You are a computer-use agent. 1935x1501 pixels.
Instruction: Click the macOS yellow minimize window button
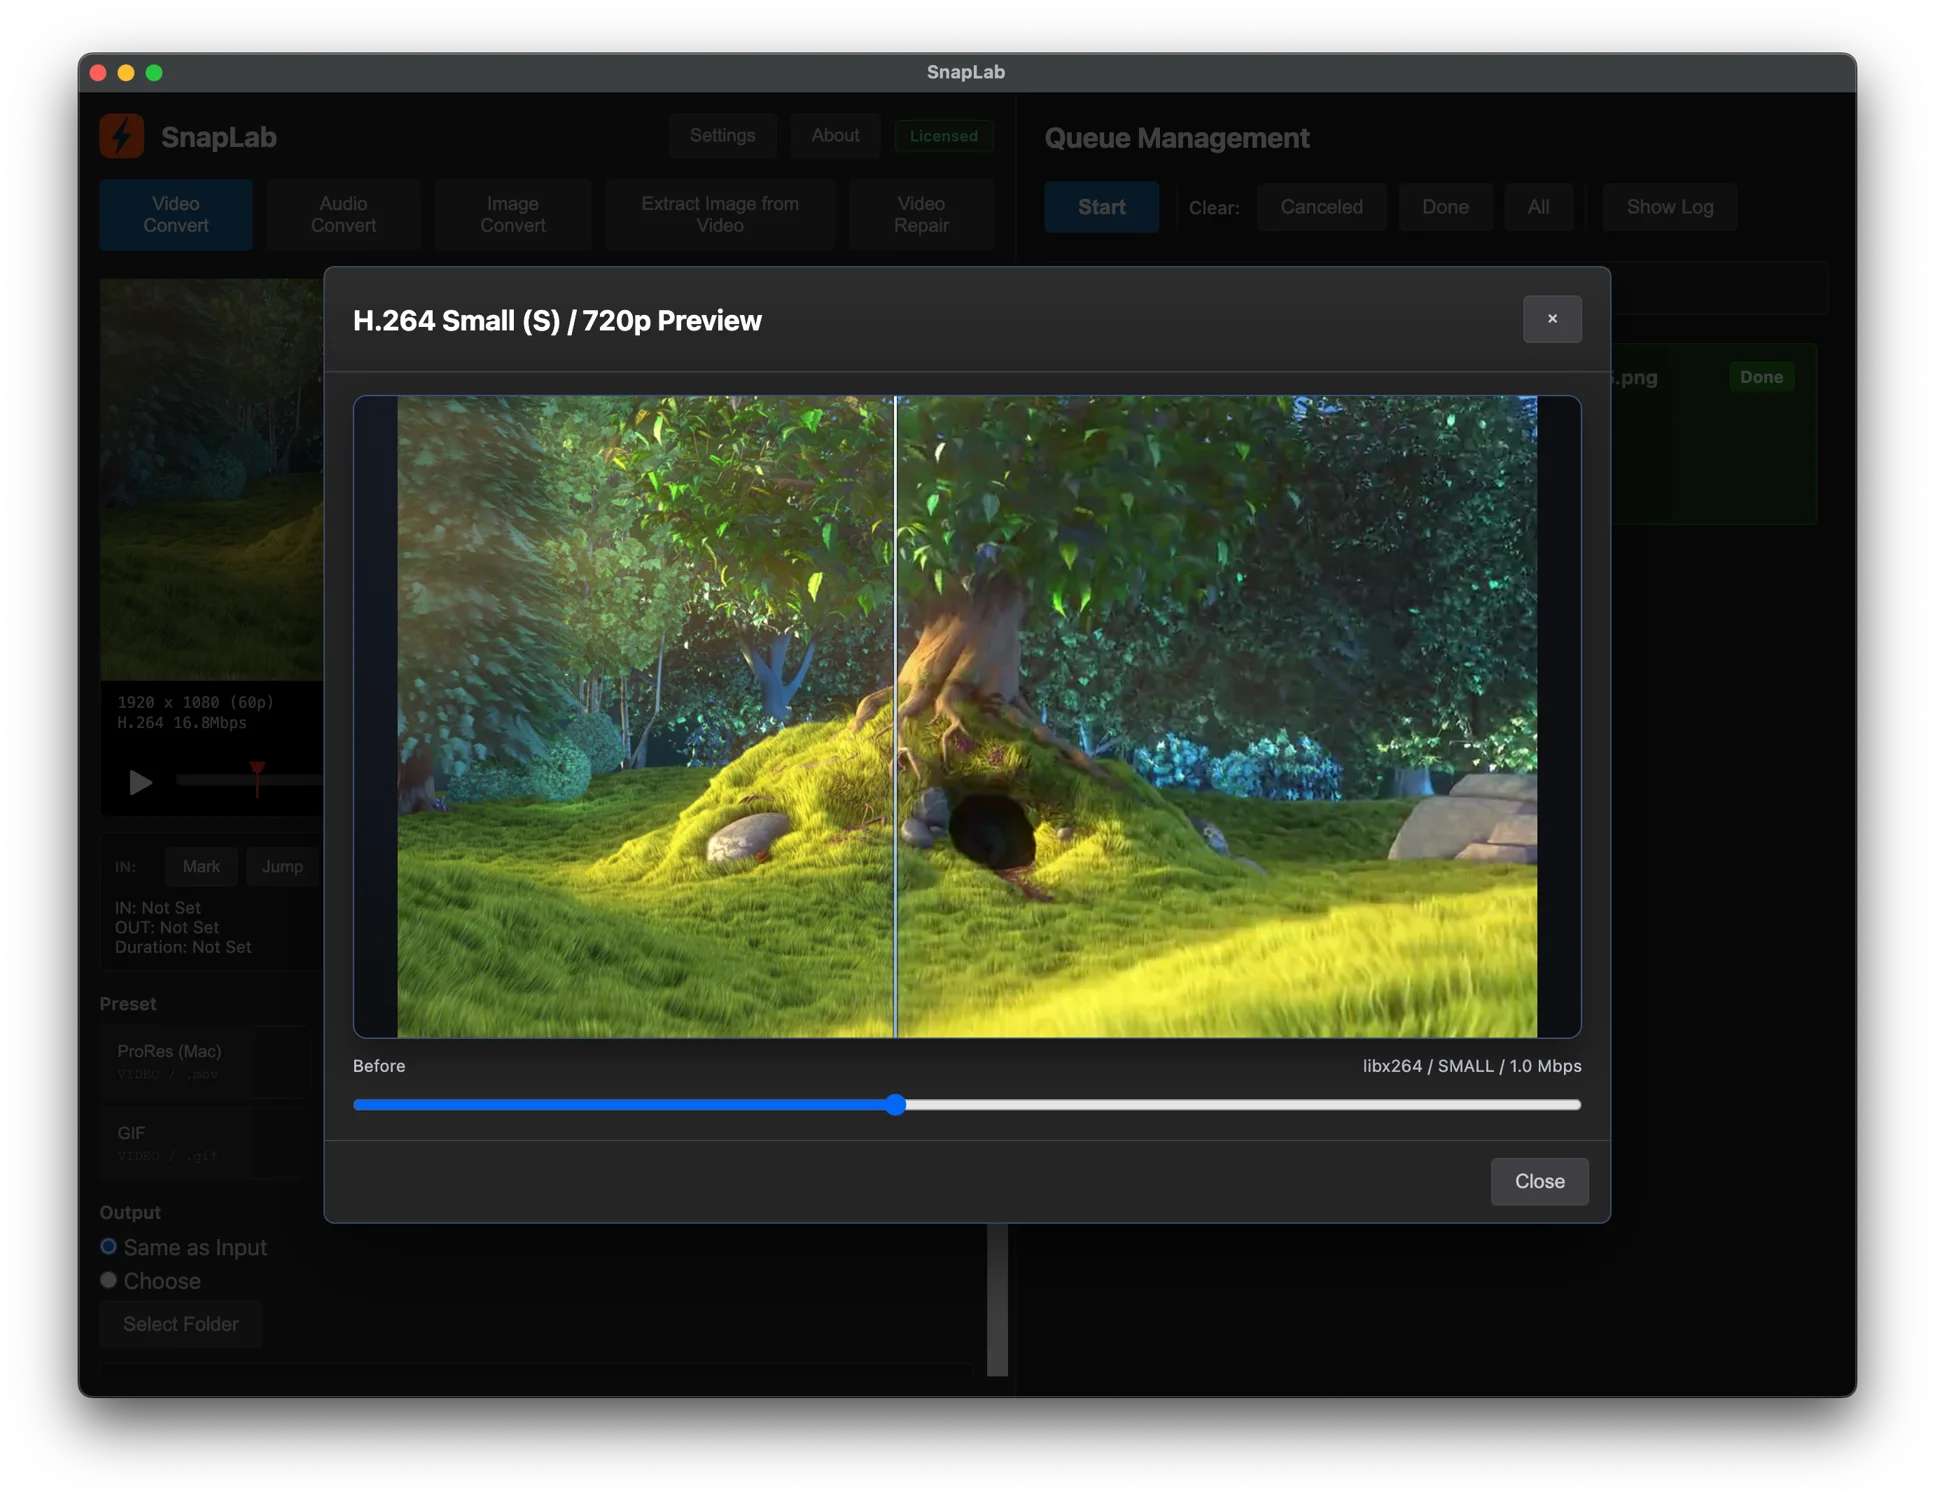pos(126,72)
